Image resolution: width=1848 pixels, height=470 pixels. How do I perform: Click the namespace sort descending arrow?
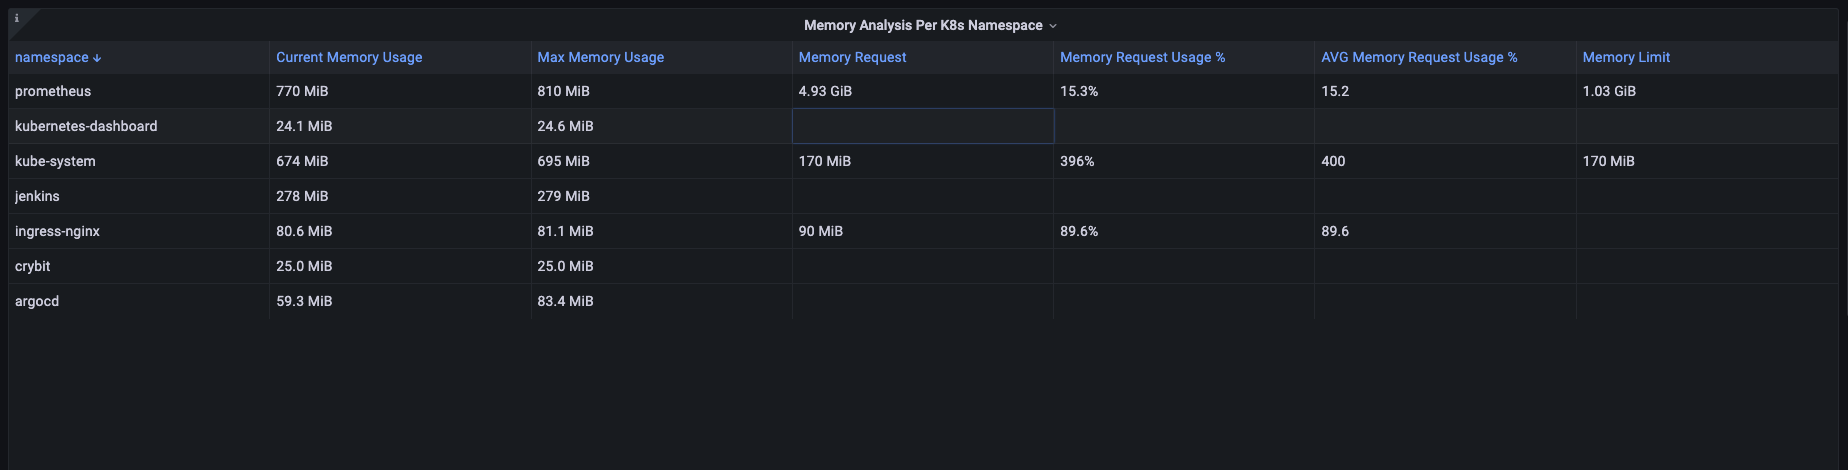(x=97, y=58)
